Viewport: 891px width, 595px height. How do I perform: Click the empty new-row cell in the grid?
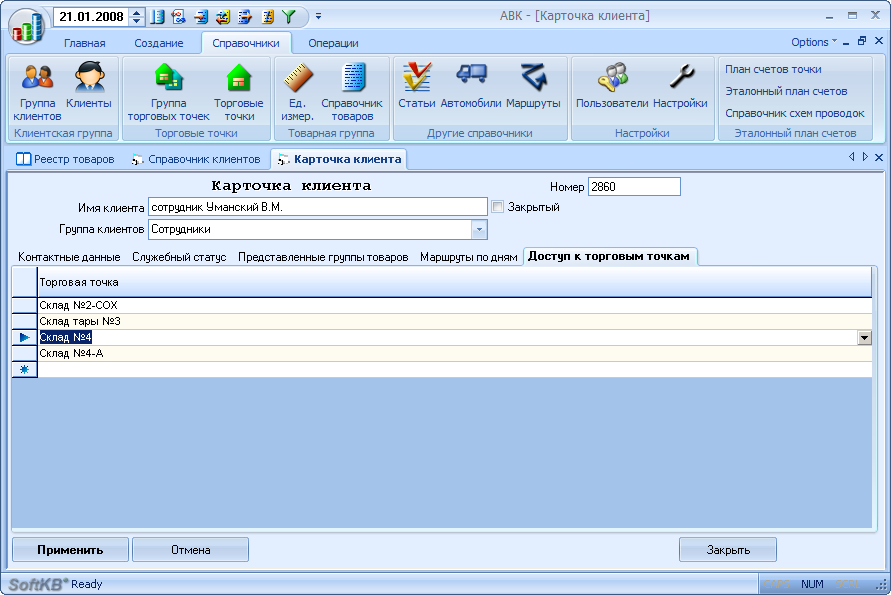tap(455, 369)
